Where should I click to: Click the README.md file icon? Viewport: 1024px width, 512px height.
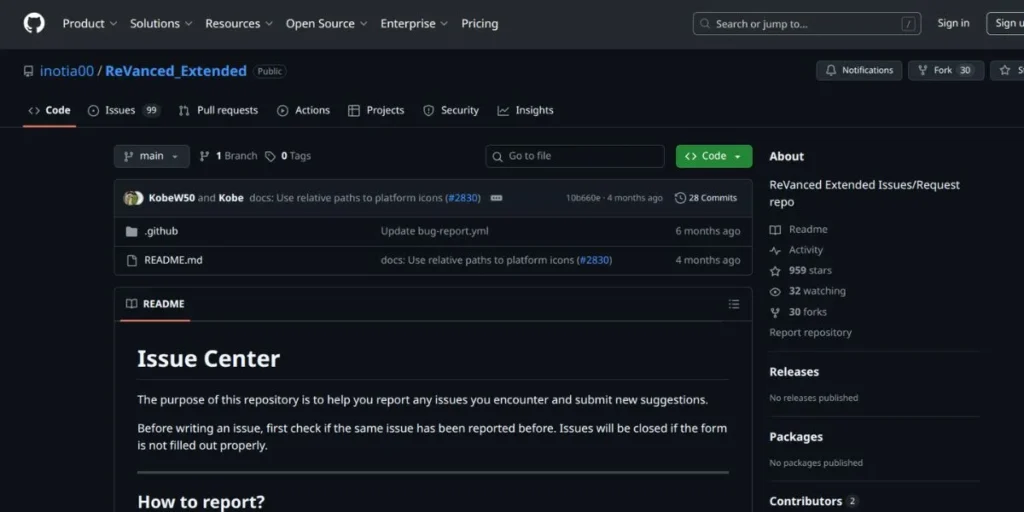(x=132, y=260)
